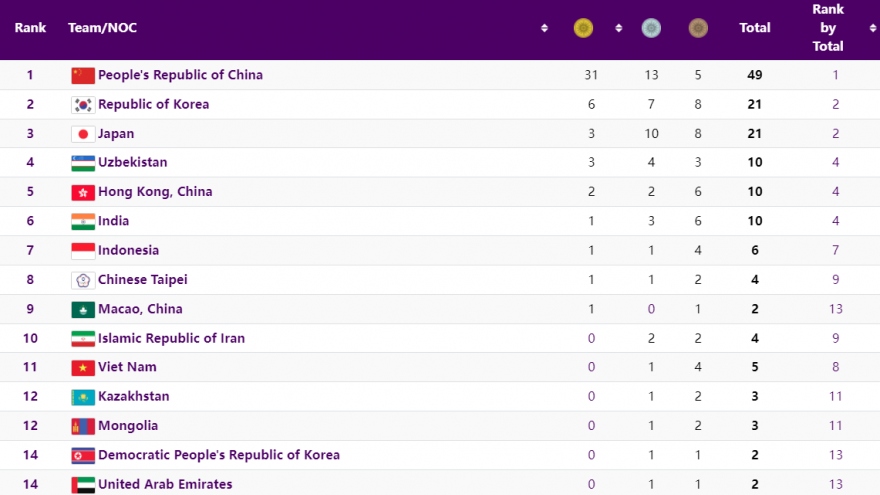The width and height of the screenshot is (880, 495).
Task: Toggle sort arrows right of gold medal
Action: pos(619,29)
